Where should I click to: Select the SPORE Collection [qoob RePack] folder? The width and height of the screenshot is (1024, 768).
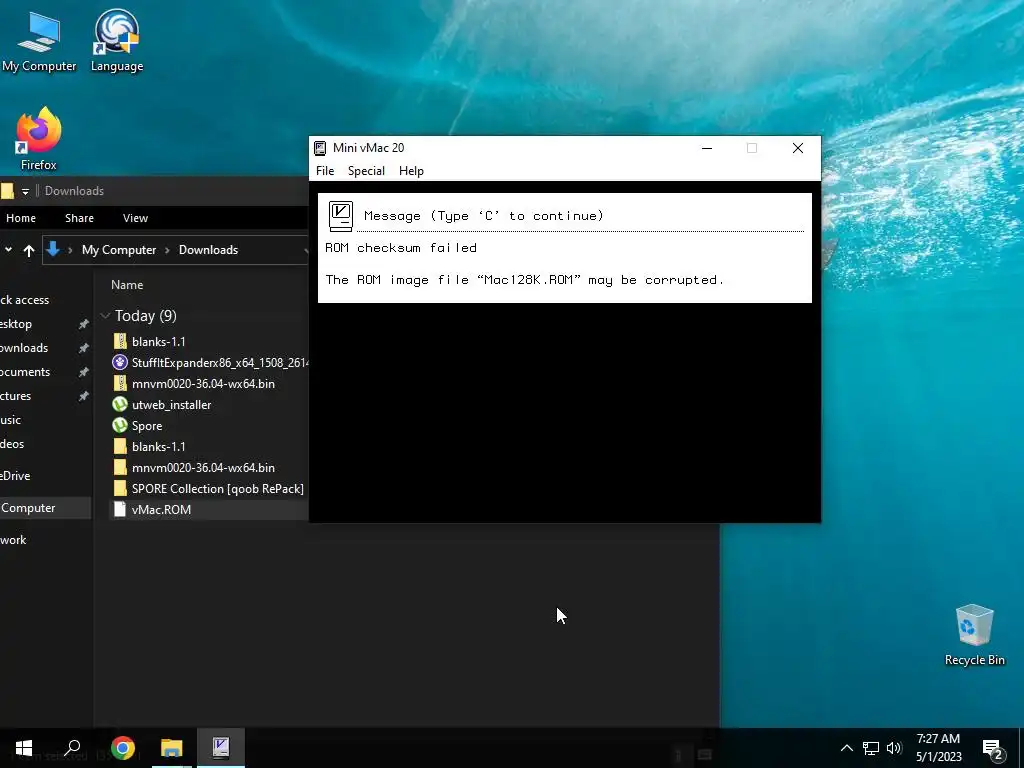pos(209,488)
